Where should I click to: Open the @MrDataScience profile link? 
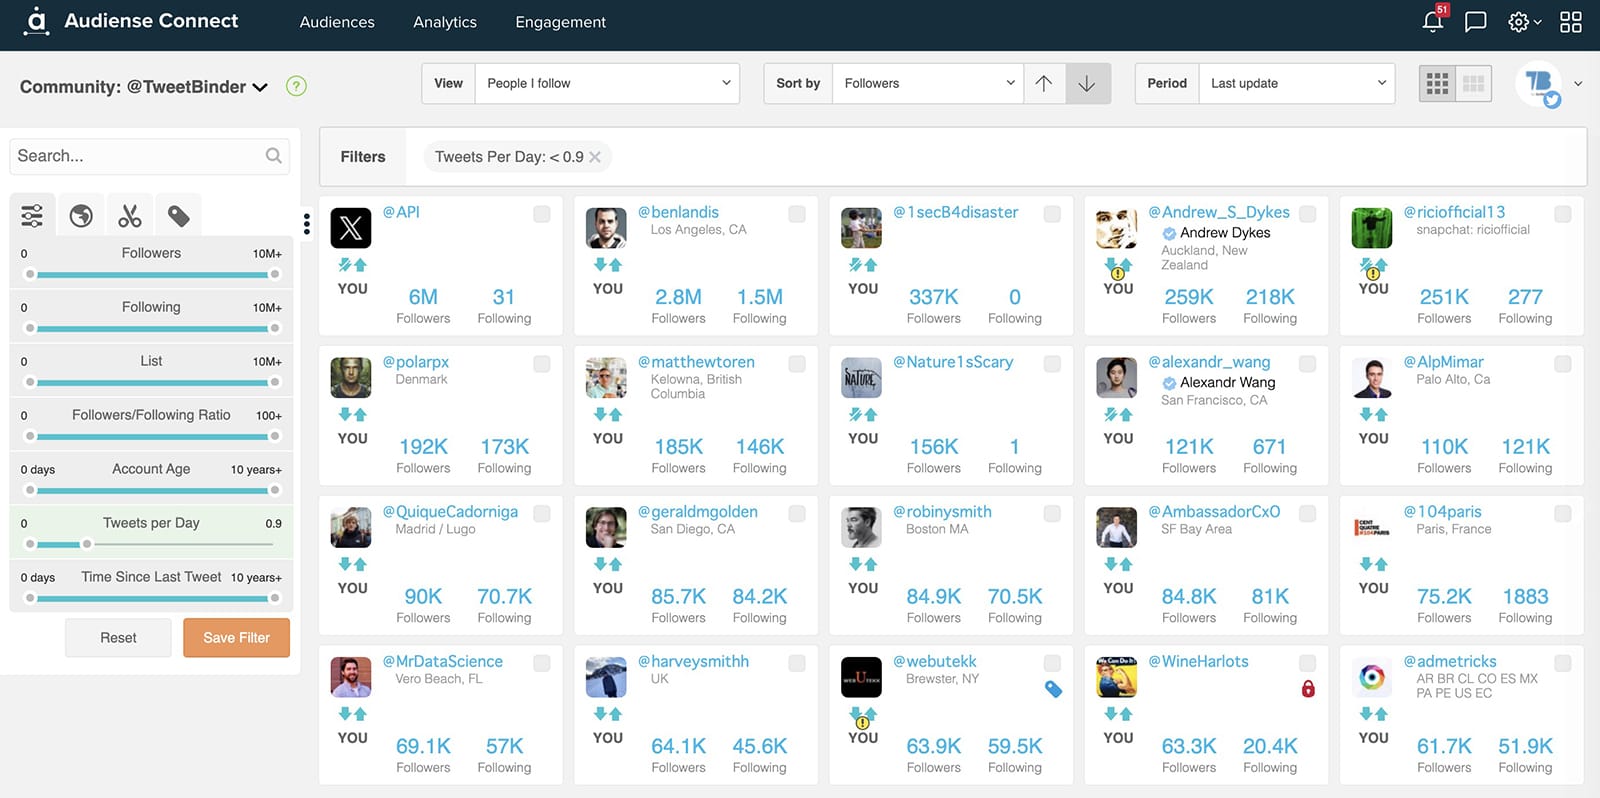(x=443, y=661)
